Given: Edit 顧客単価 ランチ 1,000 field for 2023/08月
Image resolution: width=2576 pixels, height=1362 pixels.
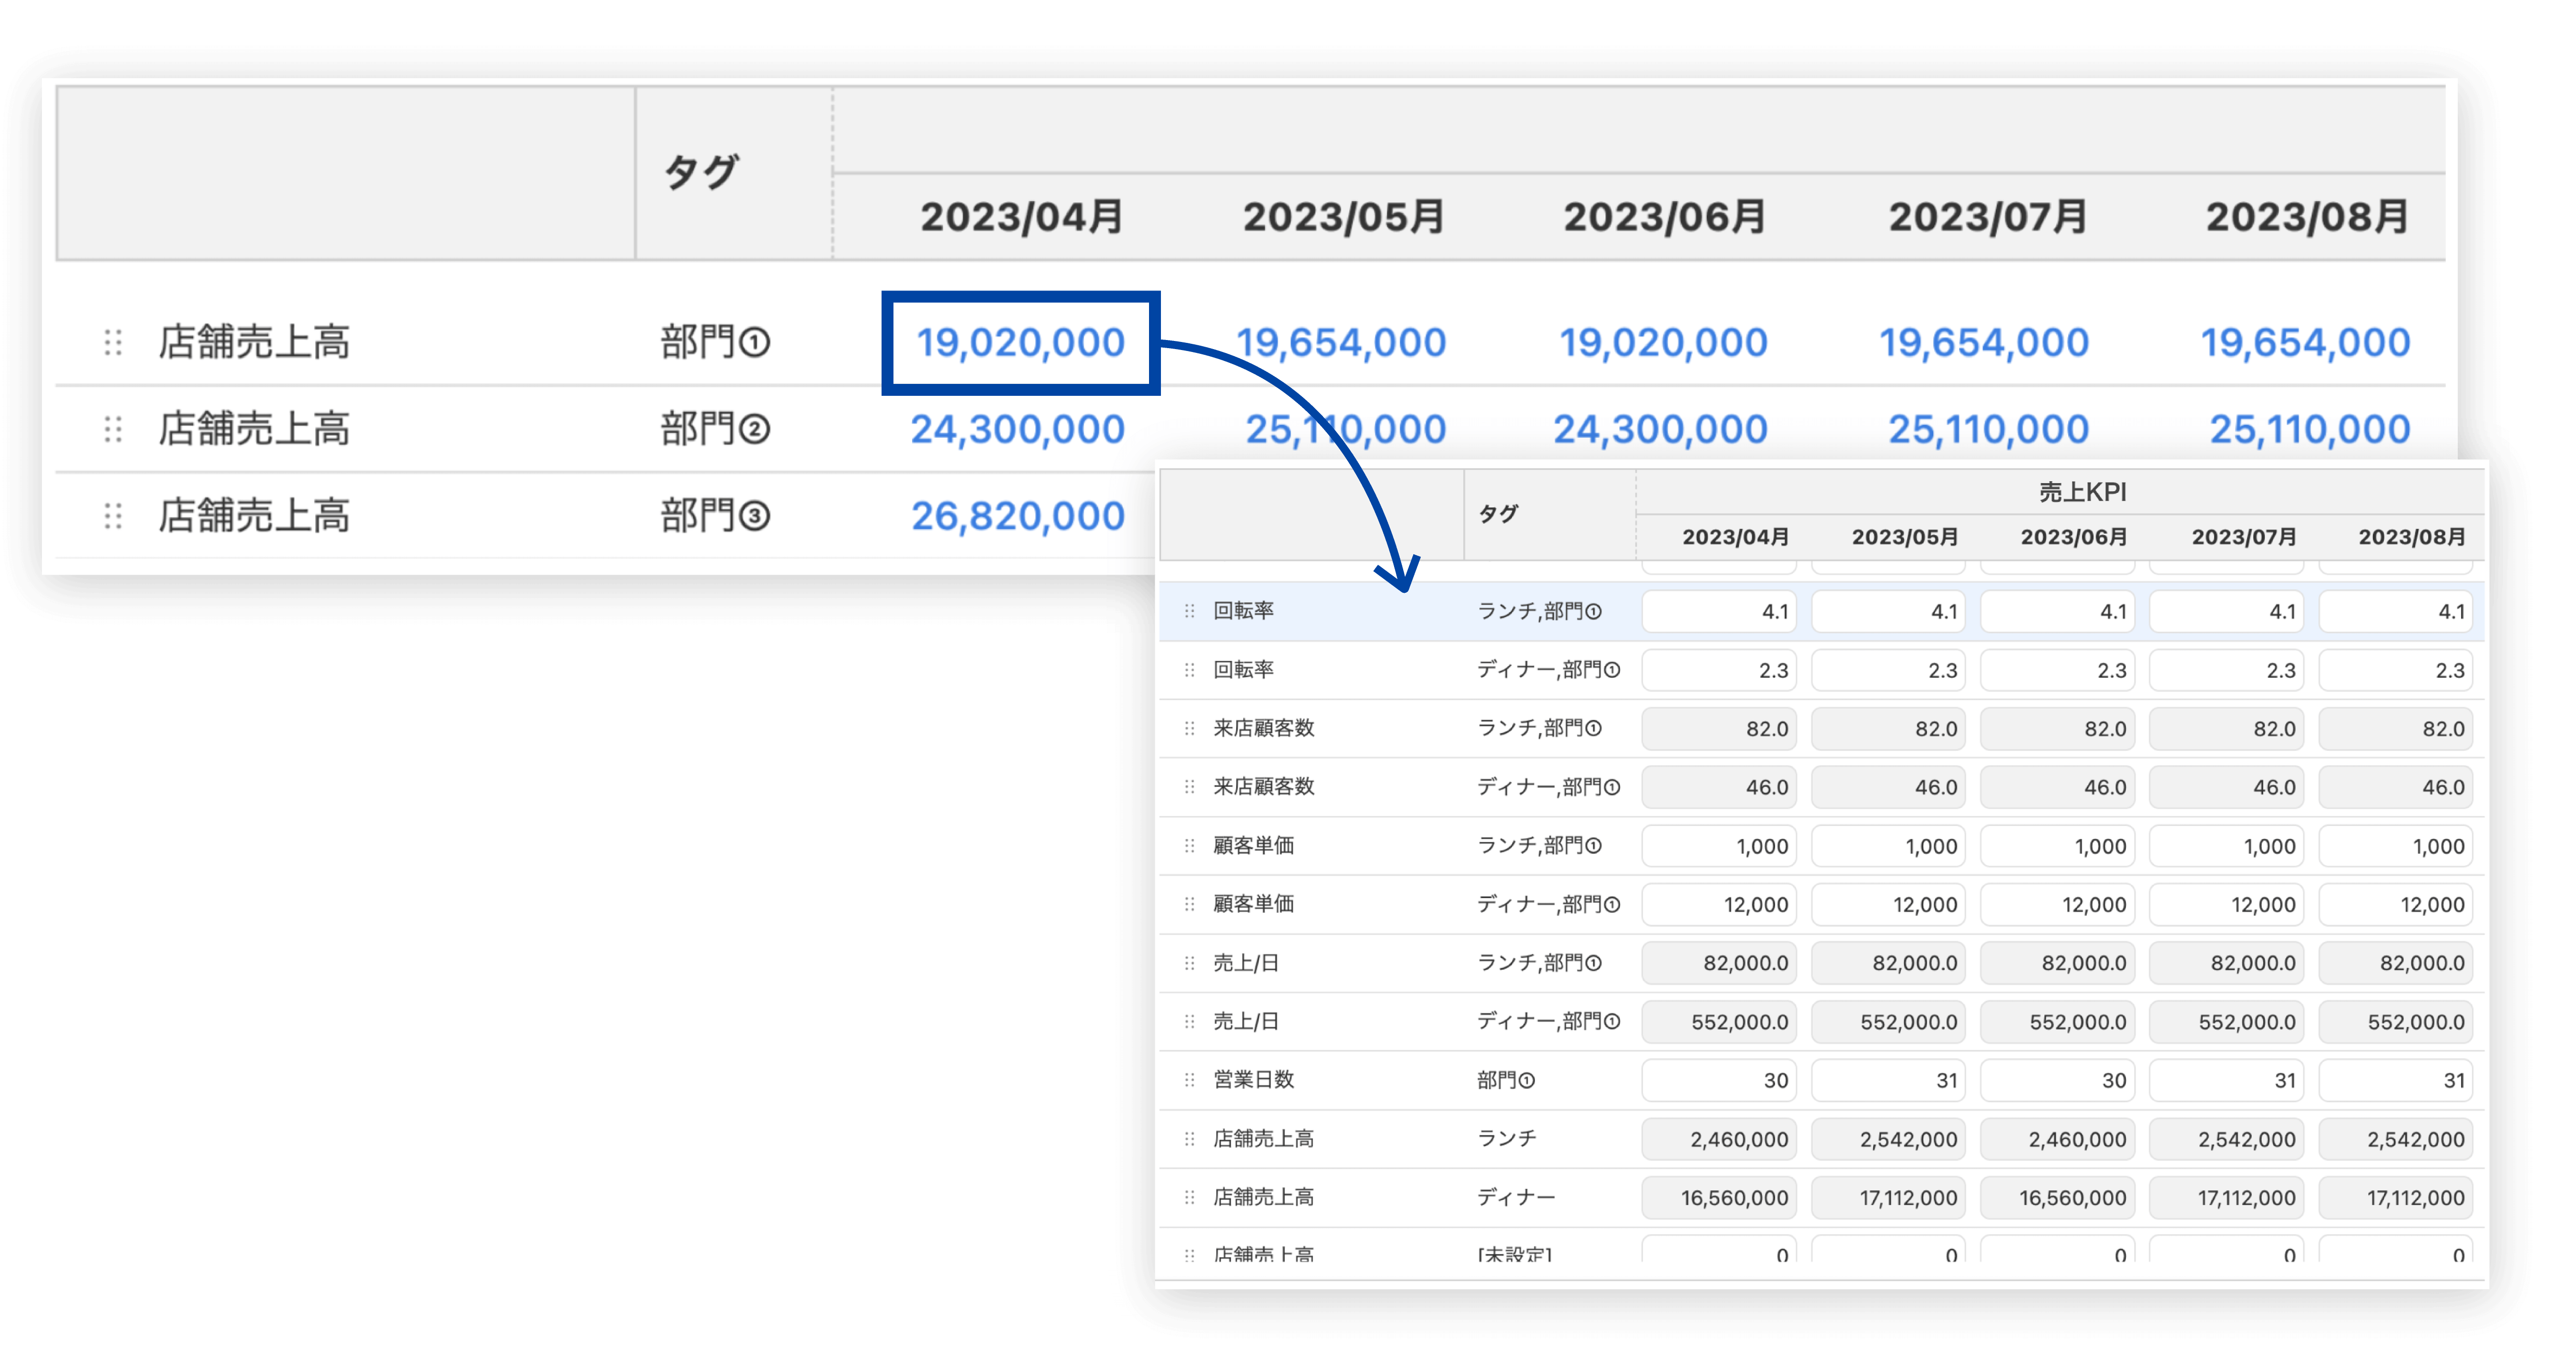Looking at the screenshot, I should coord(2395,846).
